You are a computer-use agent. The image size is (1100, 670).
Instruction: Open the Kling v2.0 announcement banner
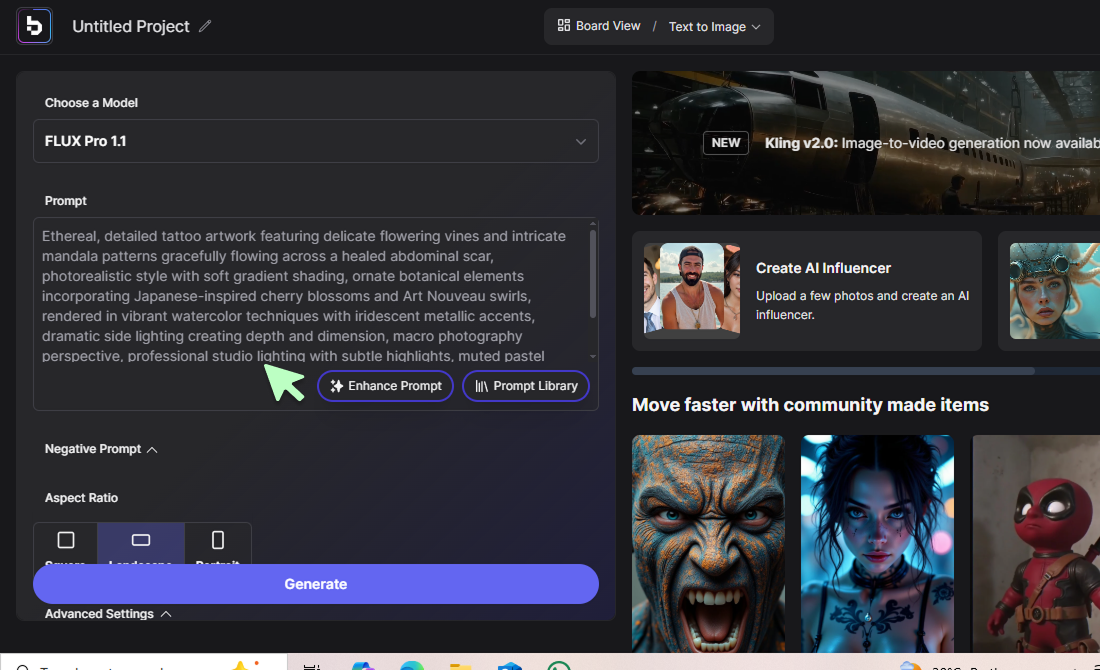click(866, 143)
